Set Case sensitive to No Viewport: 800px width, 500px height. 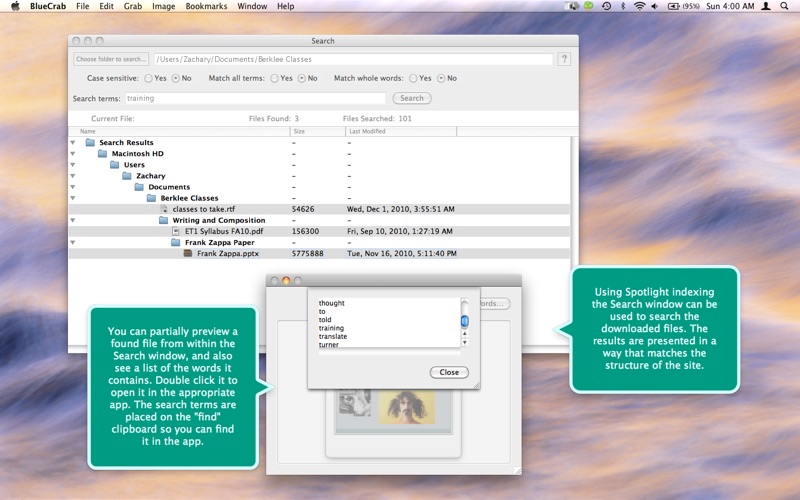(x=176, y=78)
